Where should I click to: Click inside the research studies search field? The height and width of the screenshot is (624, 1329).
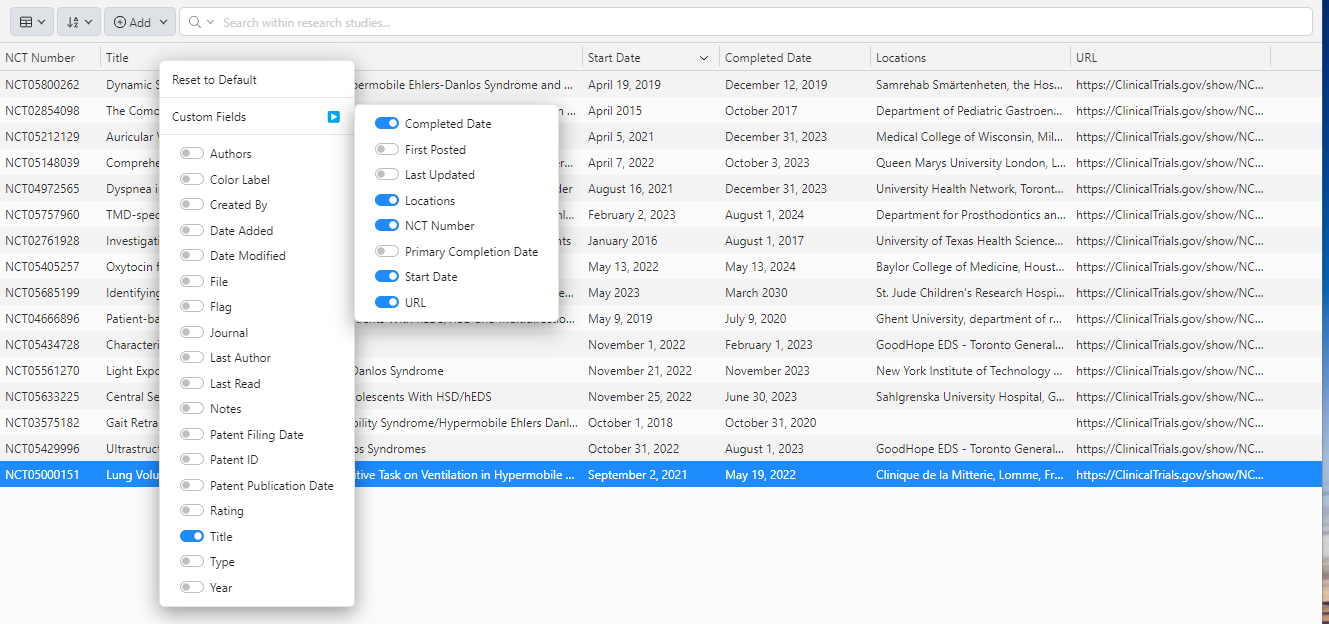600,21
